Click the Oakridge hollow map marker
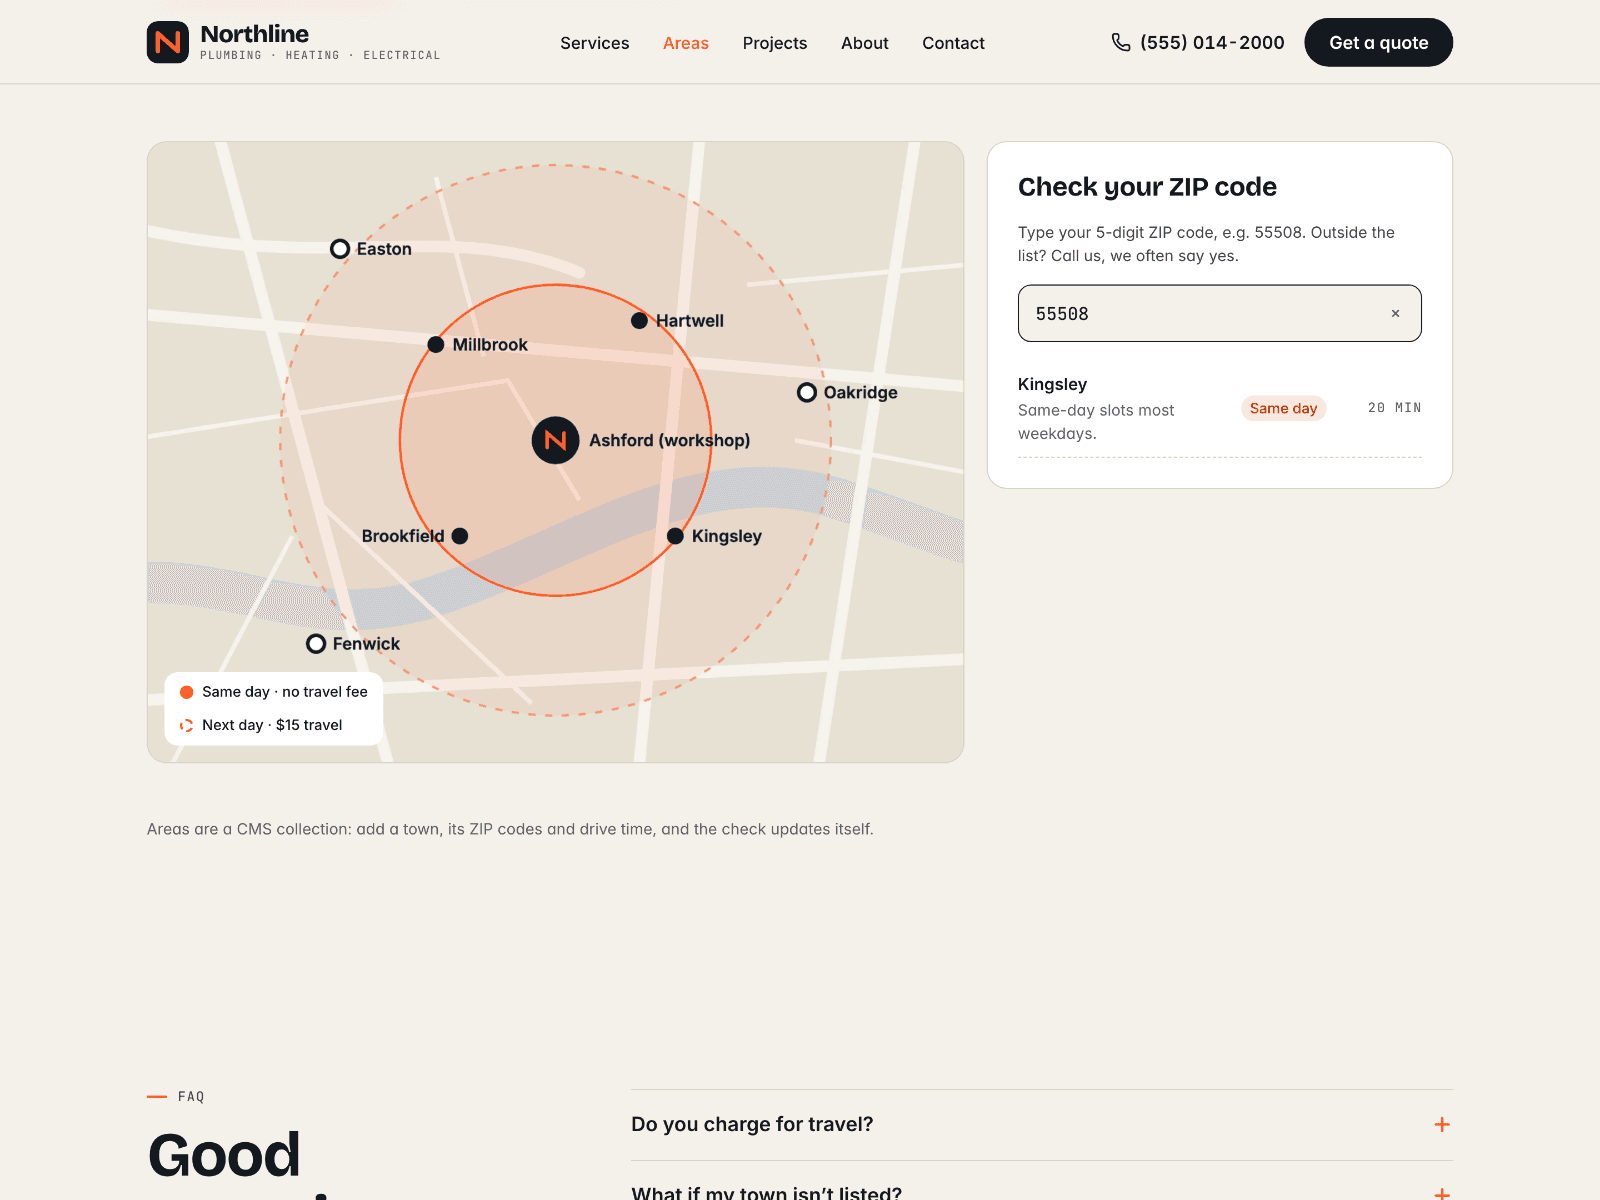This screenshot has height=1200, width=1600. [x=807, y=392]
